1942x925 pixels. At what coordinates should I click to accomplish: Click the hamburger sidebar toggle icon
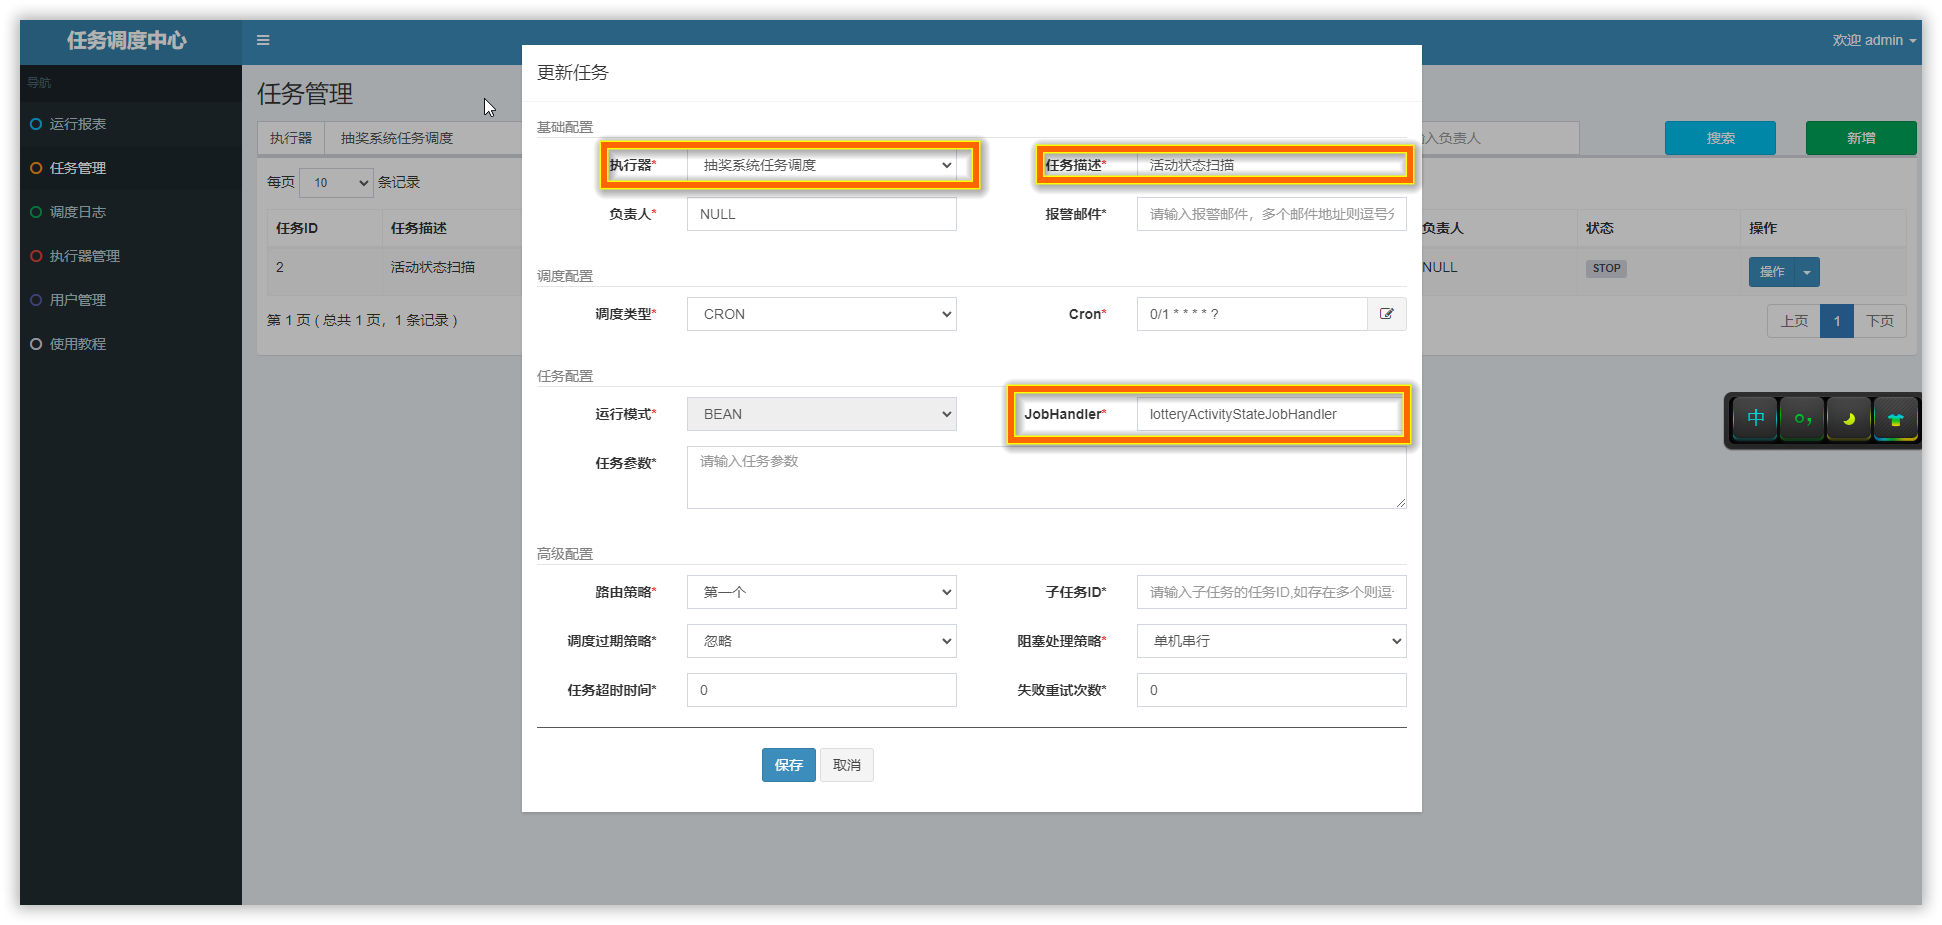click(263, 40)
